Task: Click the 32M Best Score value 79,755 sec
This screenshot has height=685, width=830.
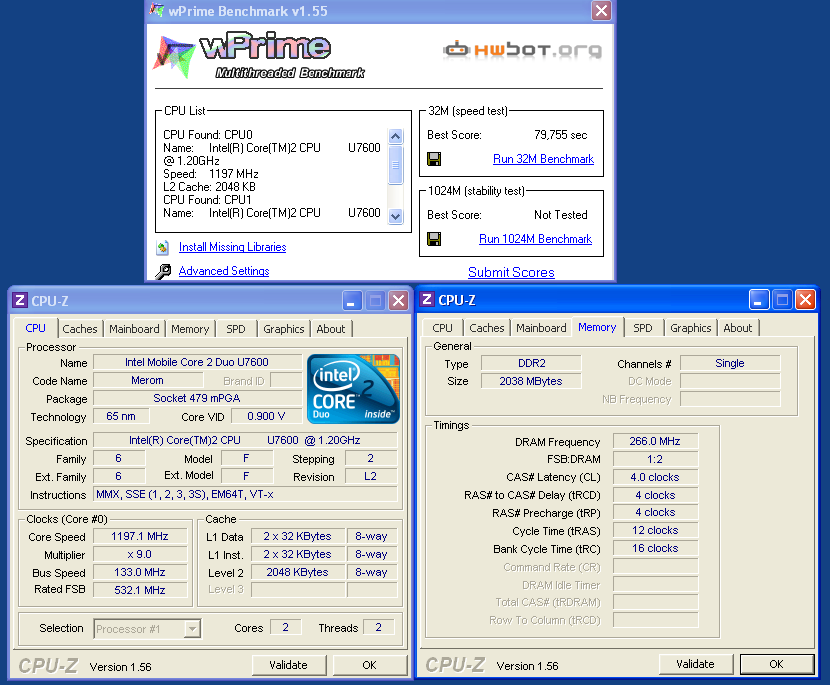Action: point(561,135)
